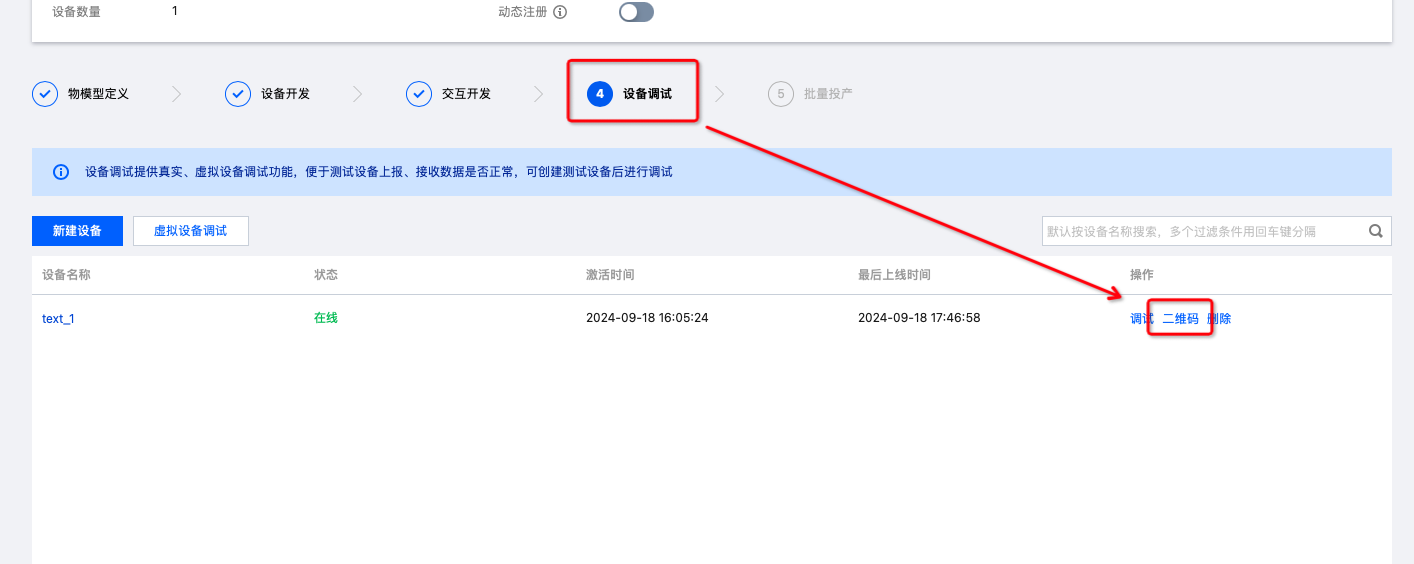Open the text_1 device link
The width and height of the screenshot is (1414, 564).
(x=58, y=319)
